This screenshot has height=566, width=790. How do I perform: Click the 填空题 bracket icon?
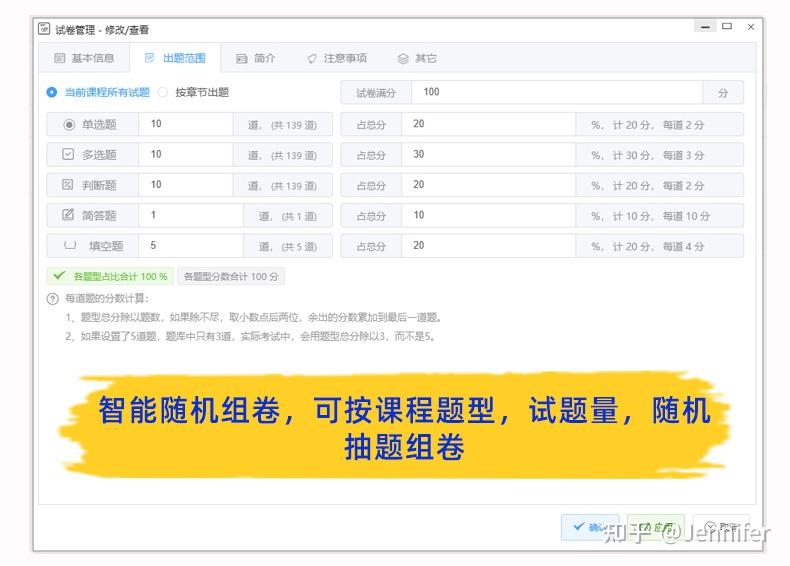(x=70, y=245)
